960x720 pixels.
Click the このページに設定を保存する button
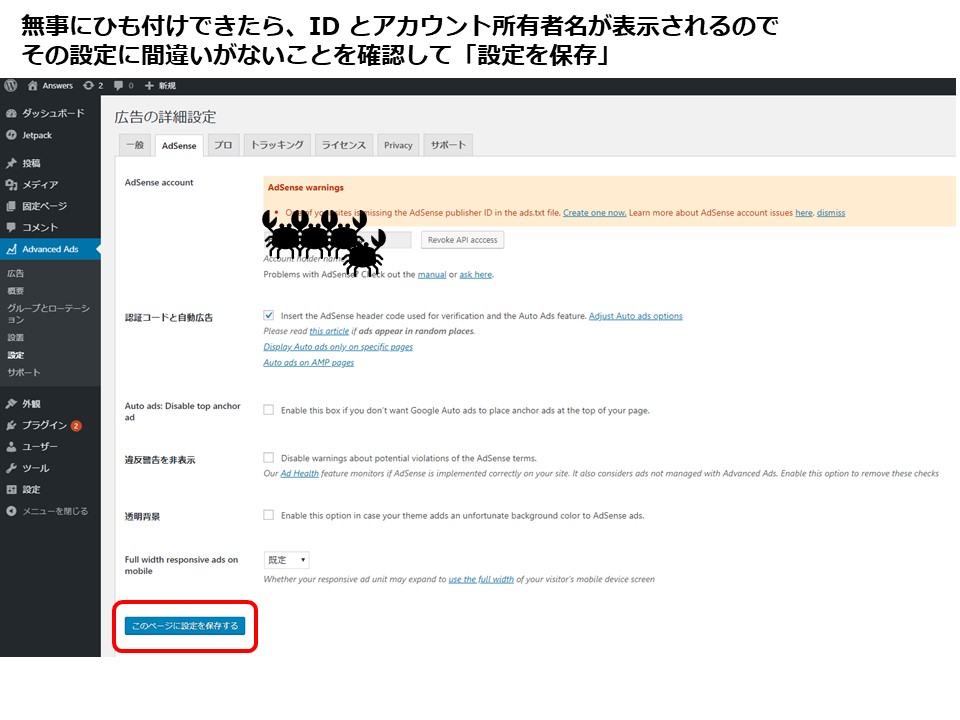click(185, 626)
